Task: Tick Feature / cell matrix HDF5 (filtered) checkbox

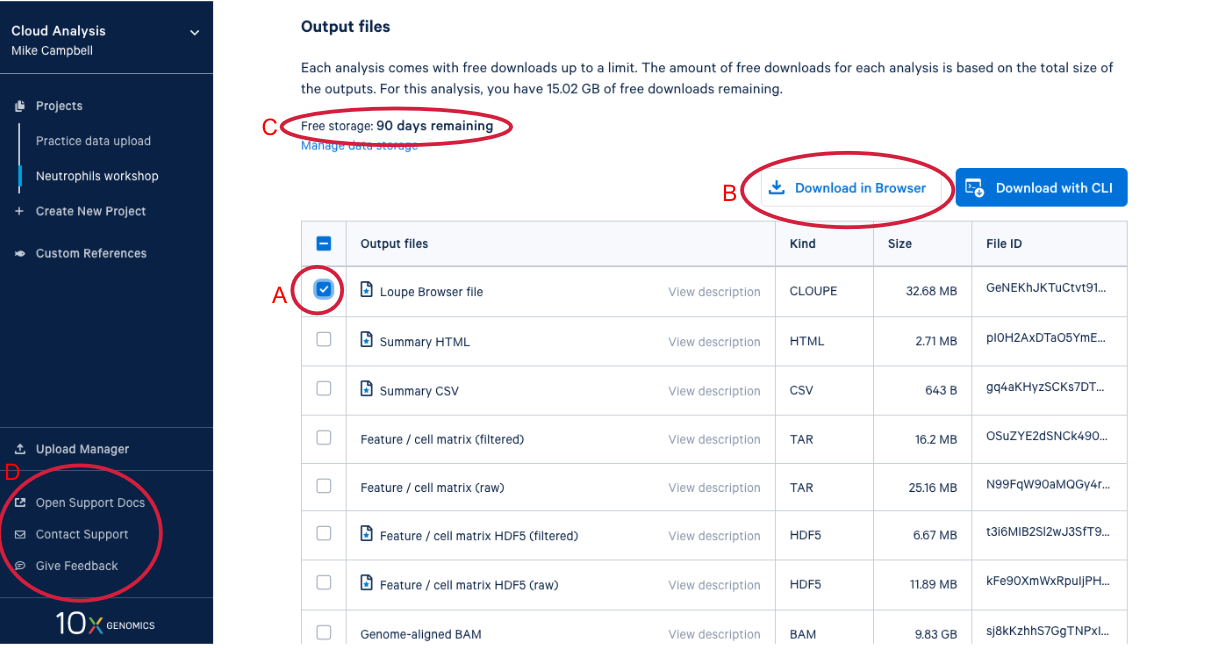Action: click(324, 533)
